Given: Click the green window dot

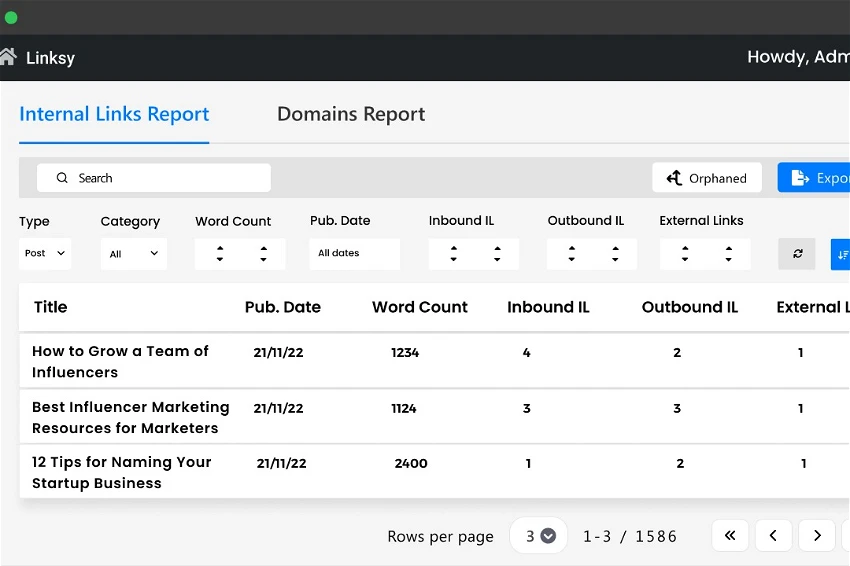Looking at the screenshot, I should [11, 18].
